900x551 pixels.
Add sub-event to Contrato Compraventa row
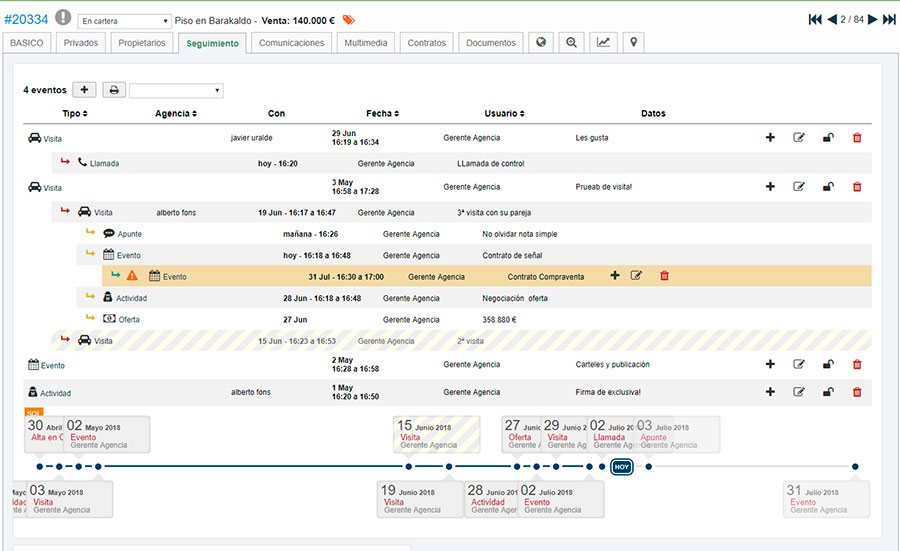(x=615, y=276)
